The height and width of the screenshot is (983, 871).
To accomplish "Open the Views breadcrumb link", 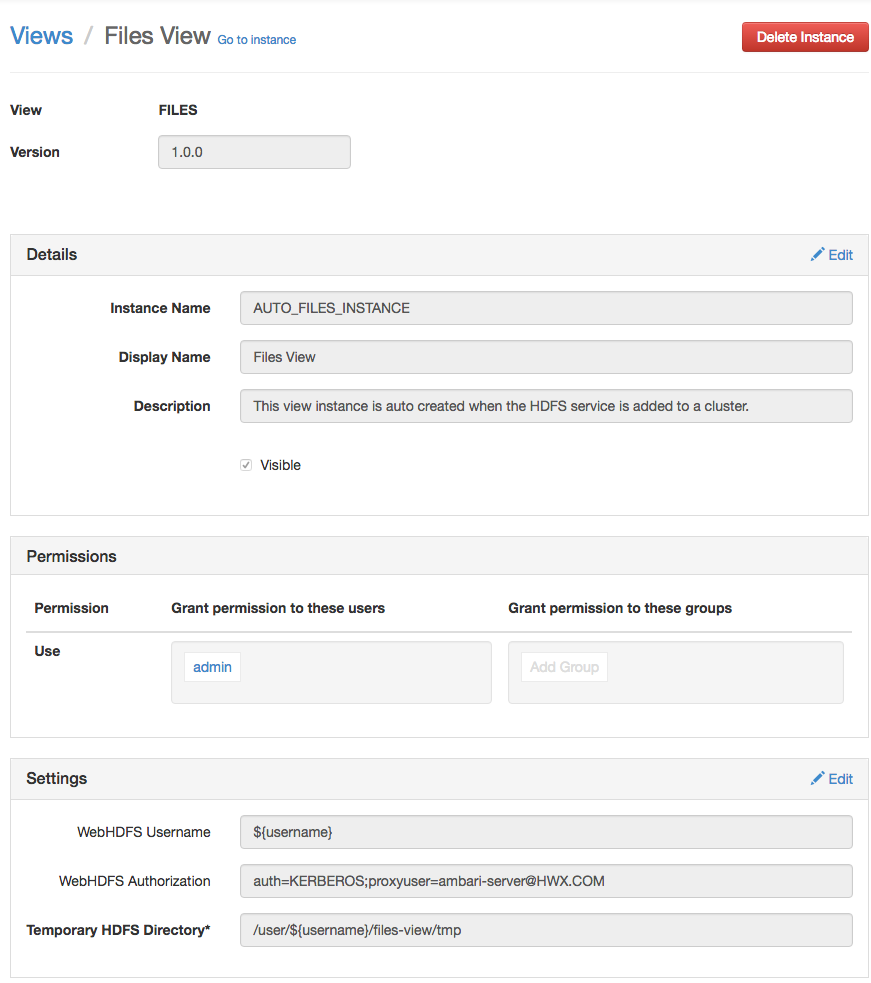I will coord(42,36).
